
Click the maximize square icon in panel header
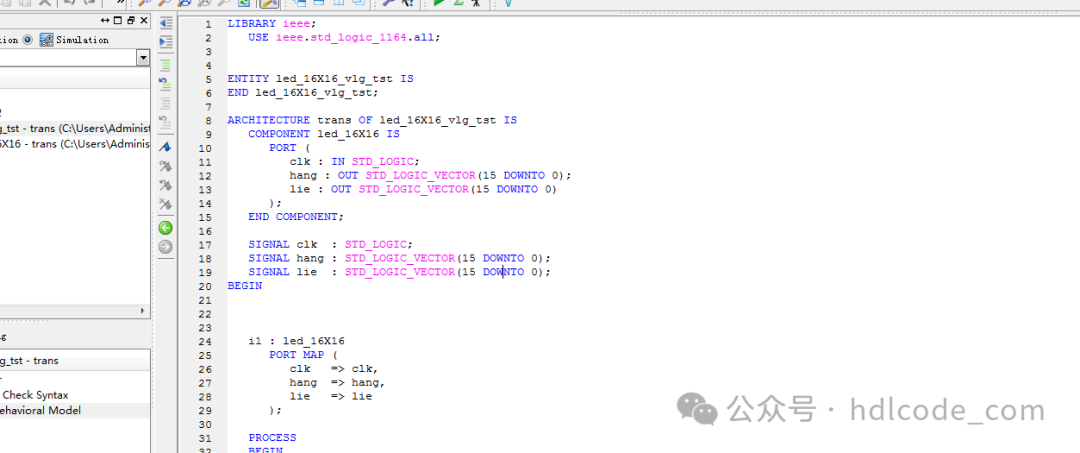click(x=118, y=21)
